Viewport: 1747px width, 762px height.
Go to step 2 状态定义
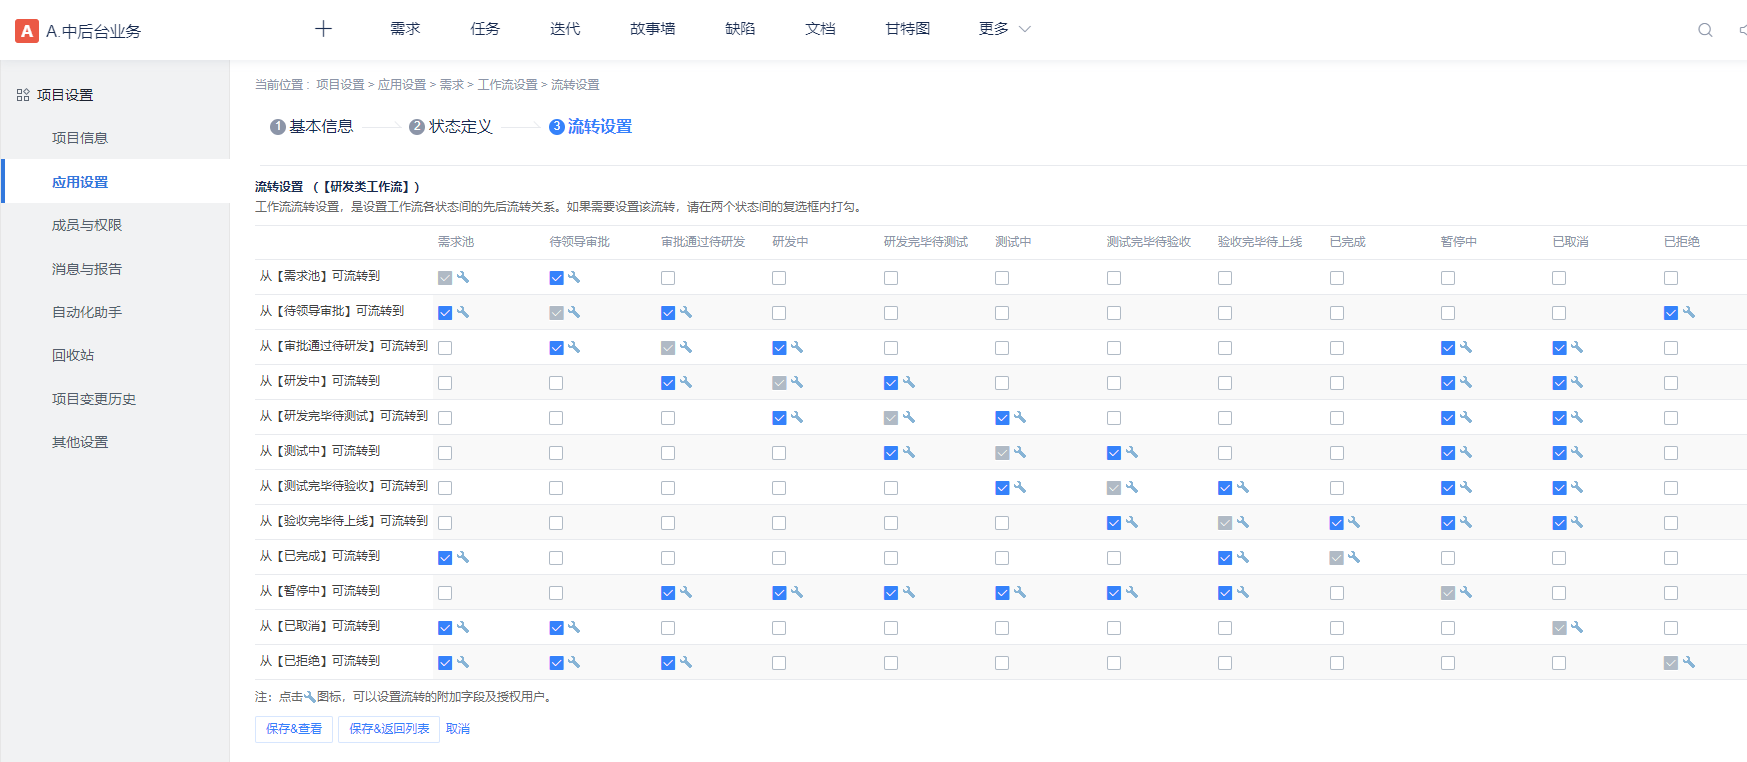[451, 127]
